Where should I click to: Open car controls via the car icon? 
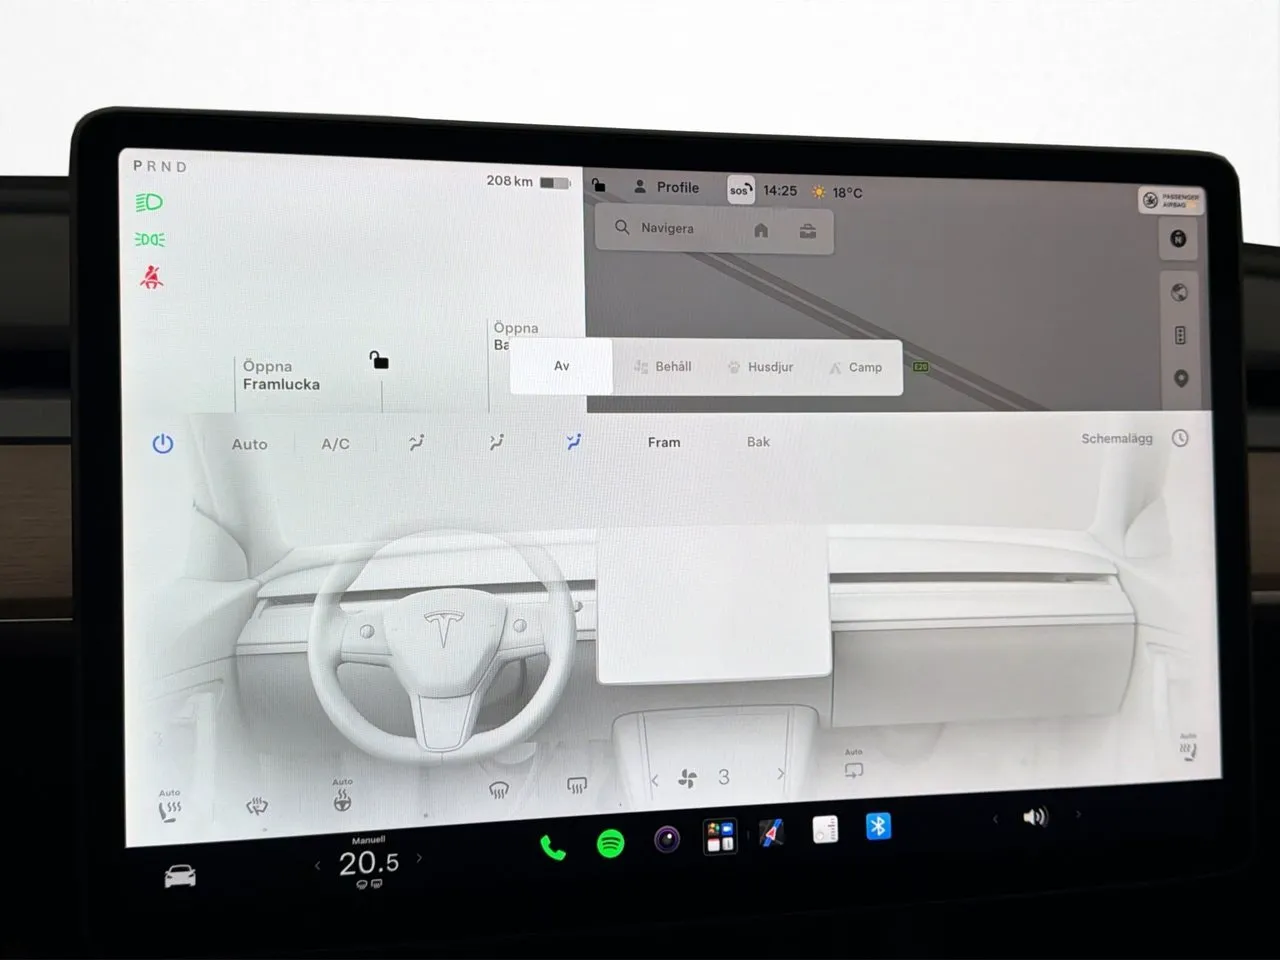[x=180, y=877]
